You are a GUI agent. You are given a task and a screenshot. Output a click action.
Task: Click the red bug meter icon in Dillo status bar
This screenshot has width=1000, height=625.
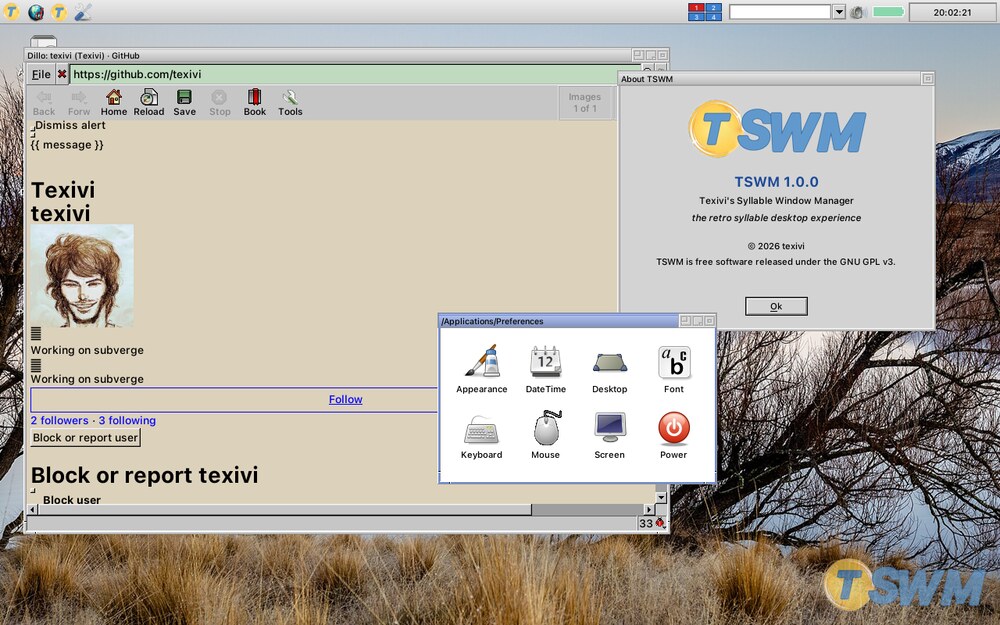[661, 523]
